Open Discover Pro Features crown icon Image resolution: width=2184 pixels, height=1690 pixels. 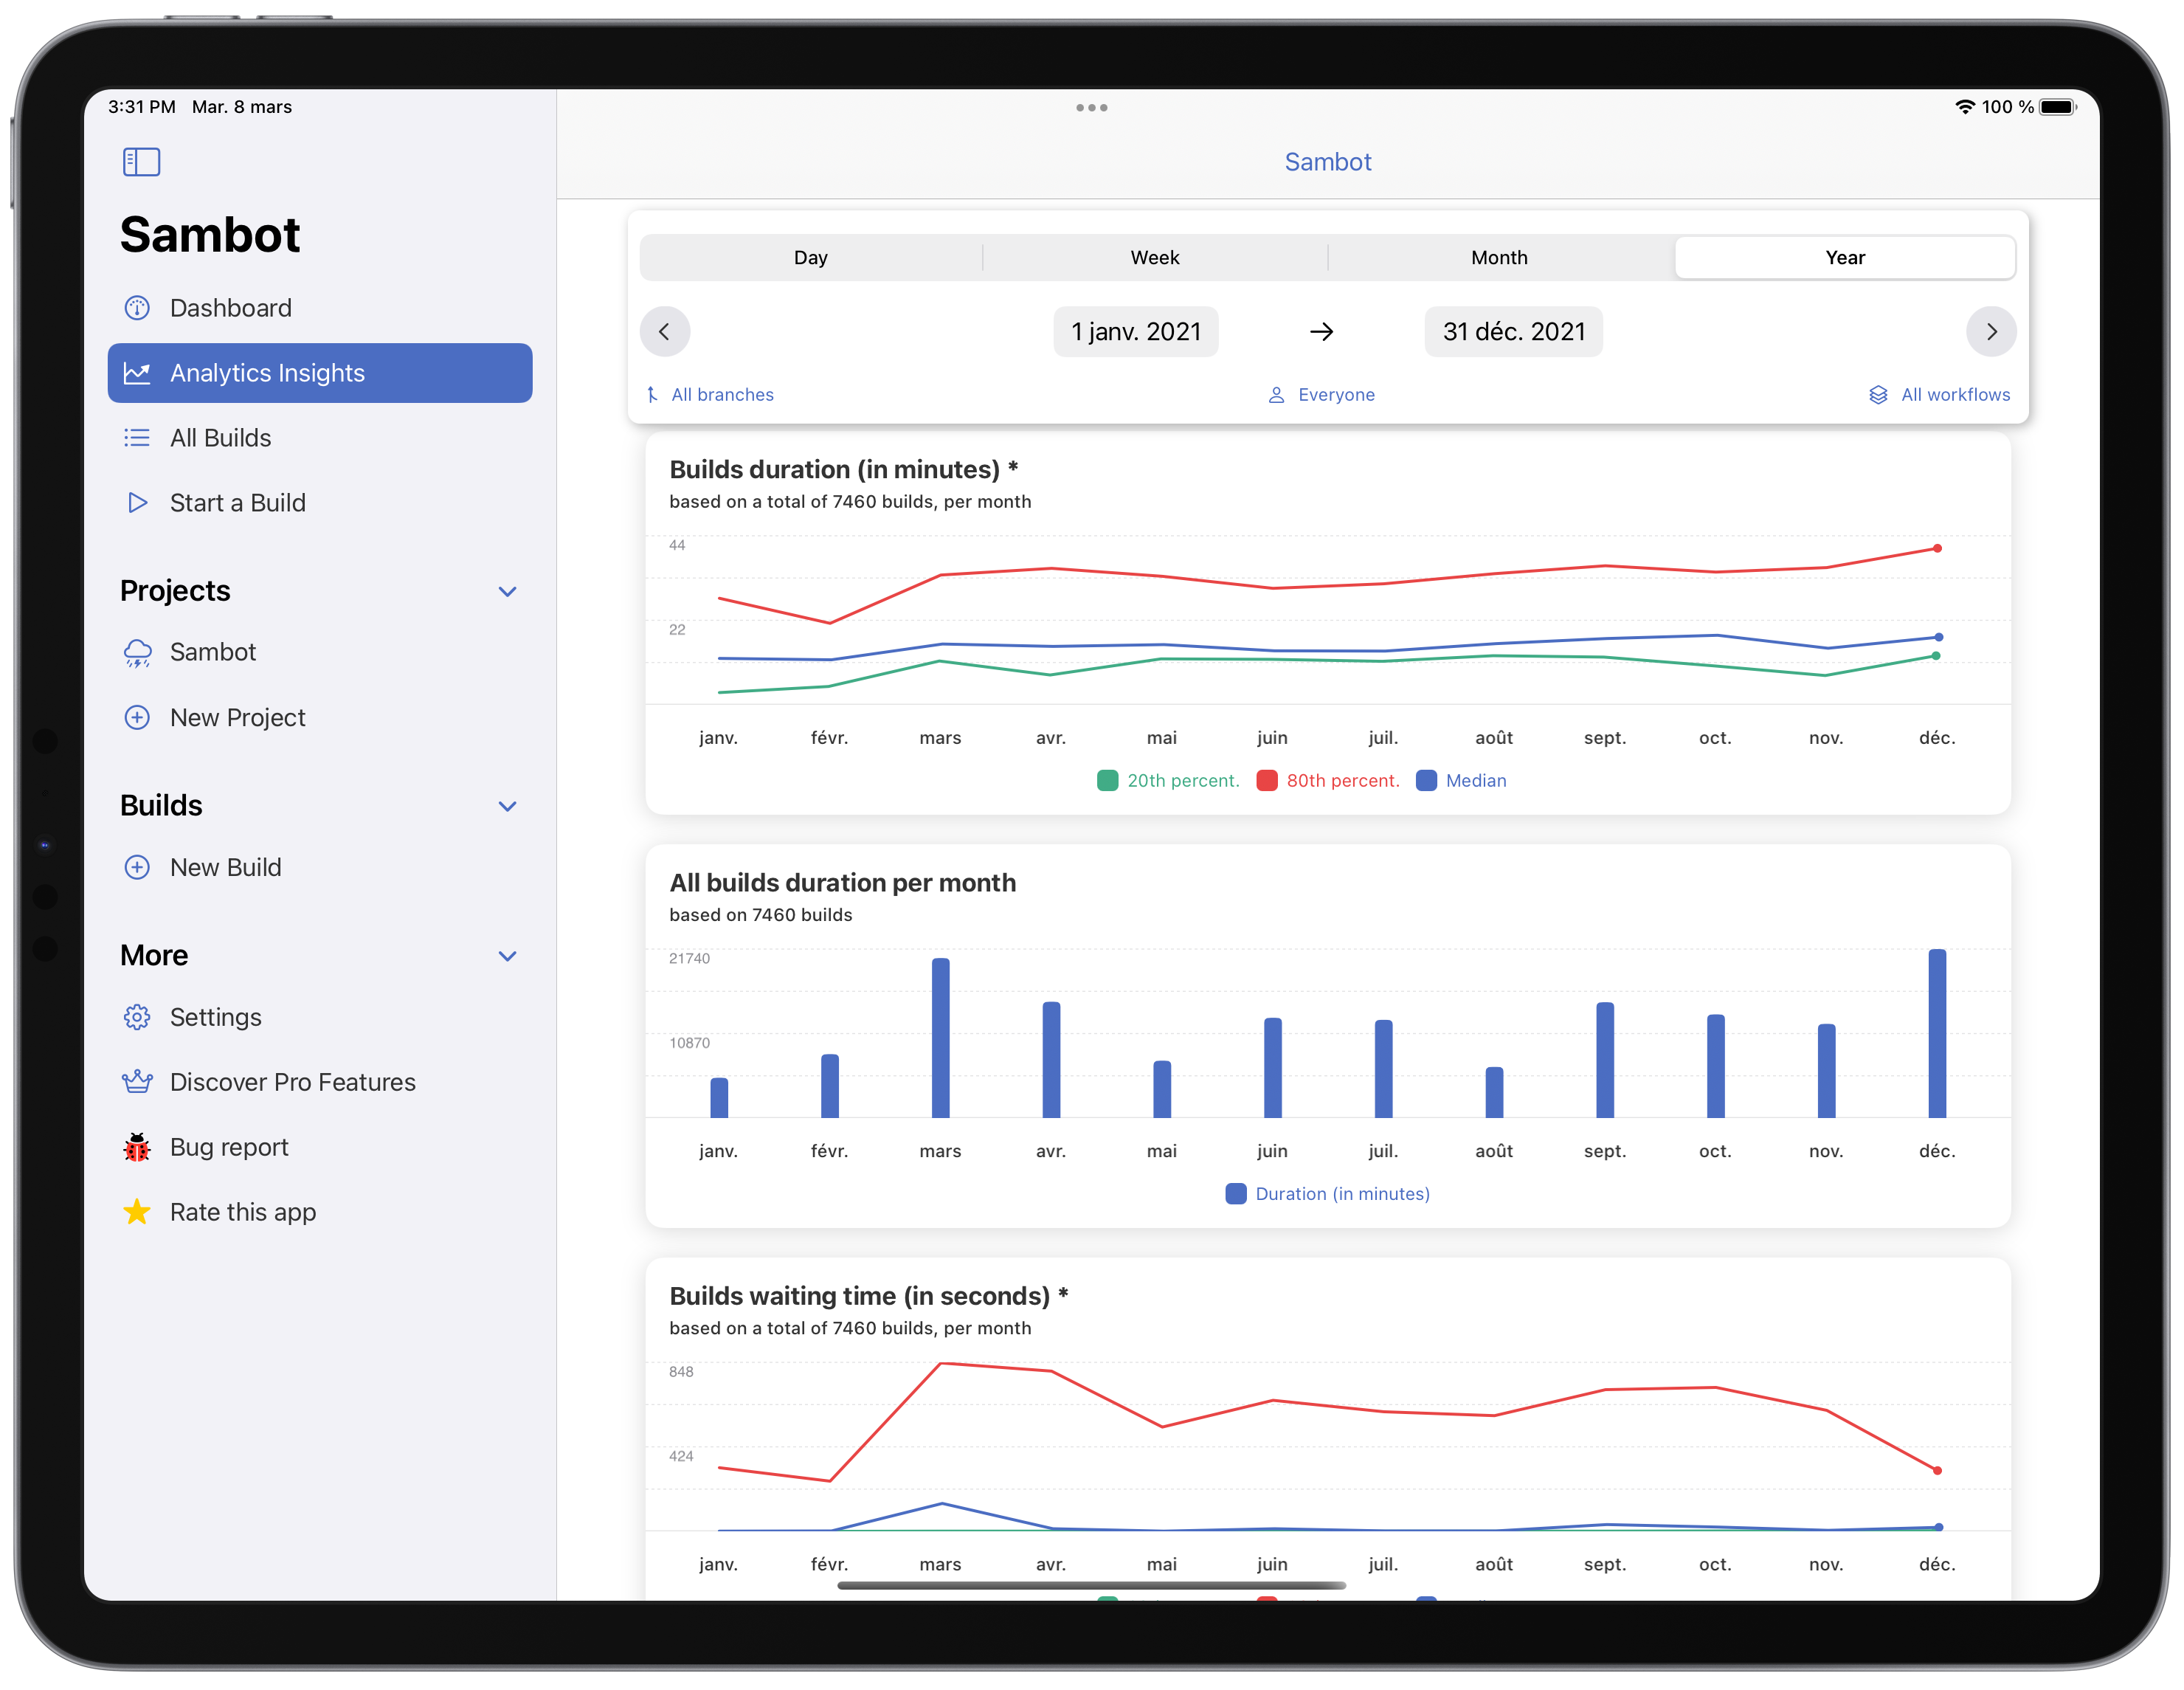[138, 1083]
